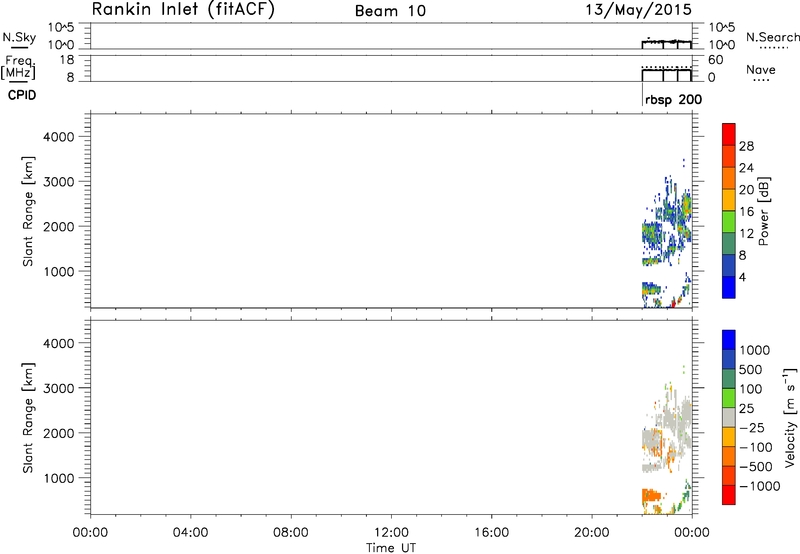This screenshot has width=800, height=554.
Task: Click the '4000' tick in the power panel
Action: tap(59, 137)
